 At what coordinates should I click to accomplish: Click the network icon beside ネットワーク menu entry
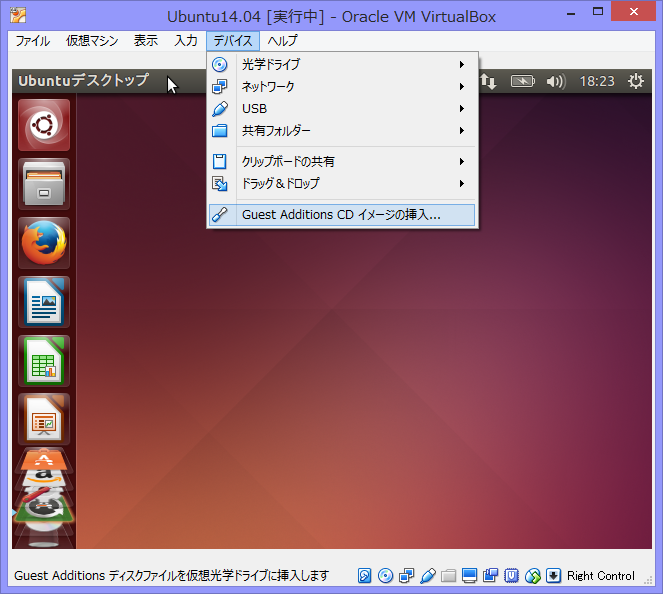(219, 87)
